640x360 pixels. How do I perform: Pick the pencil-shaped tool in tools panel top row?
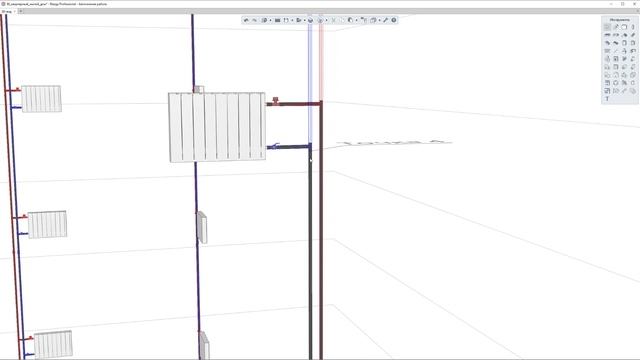point(616,27)
